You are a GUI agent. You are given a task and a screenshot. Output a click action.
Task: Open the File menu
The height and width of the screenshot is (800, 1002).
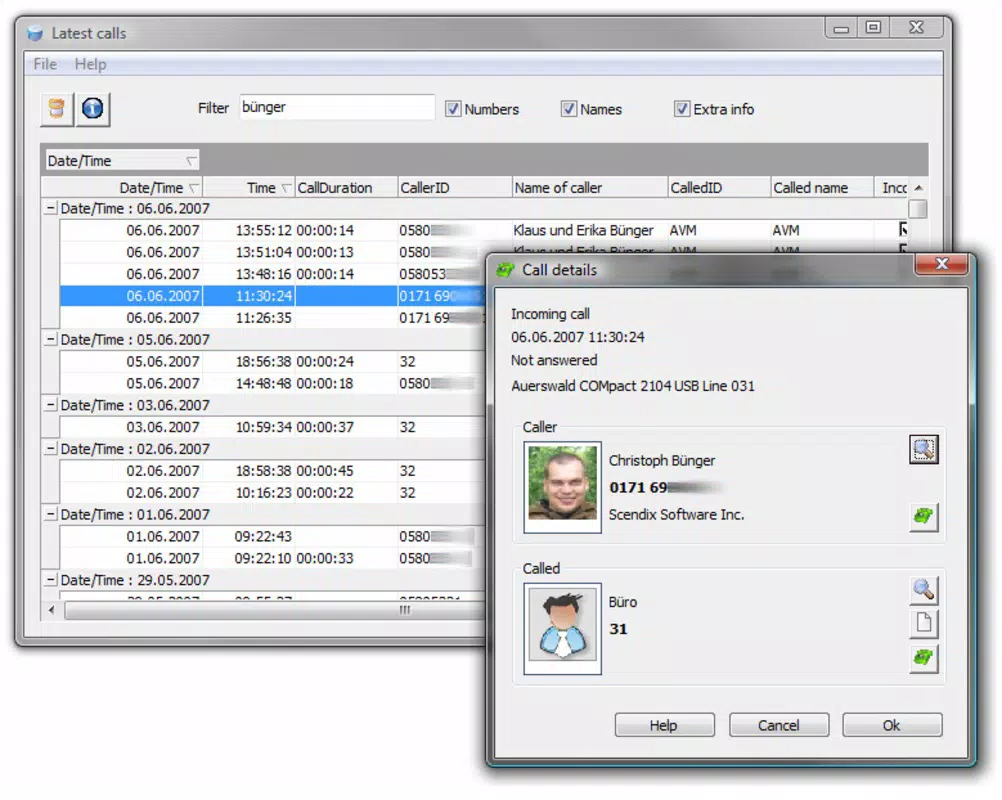click(45, 64)
